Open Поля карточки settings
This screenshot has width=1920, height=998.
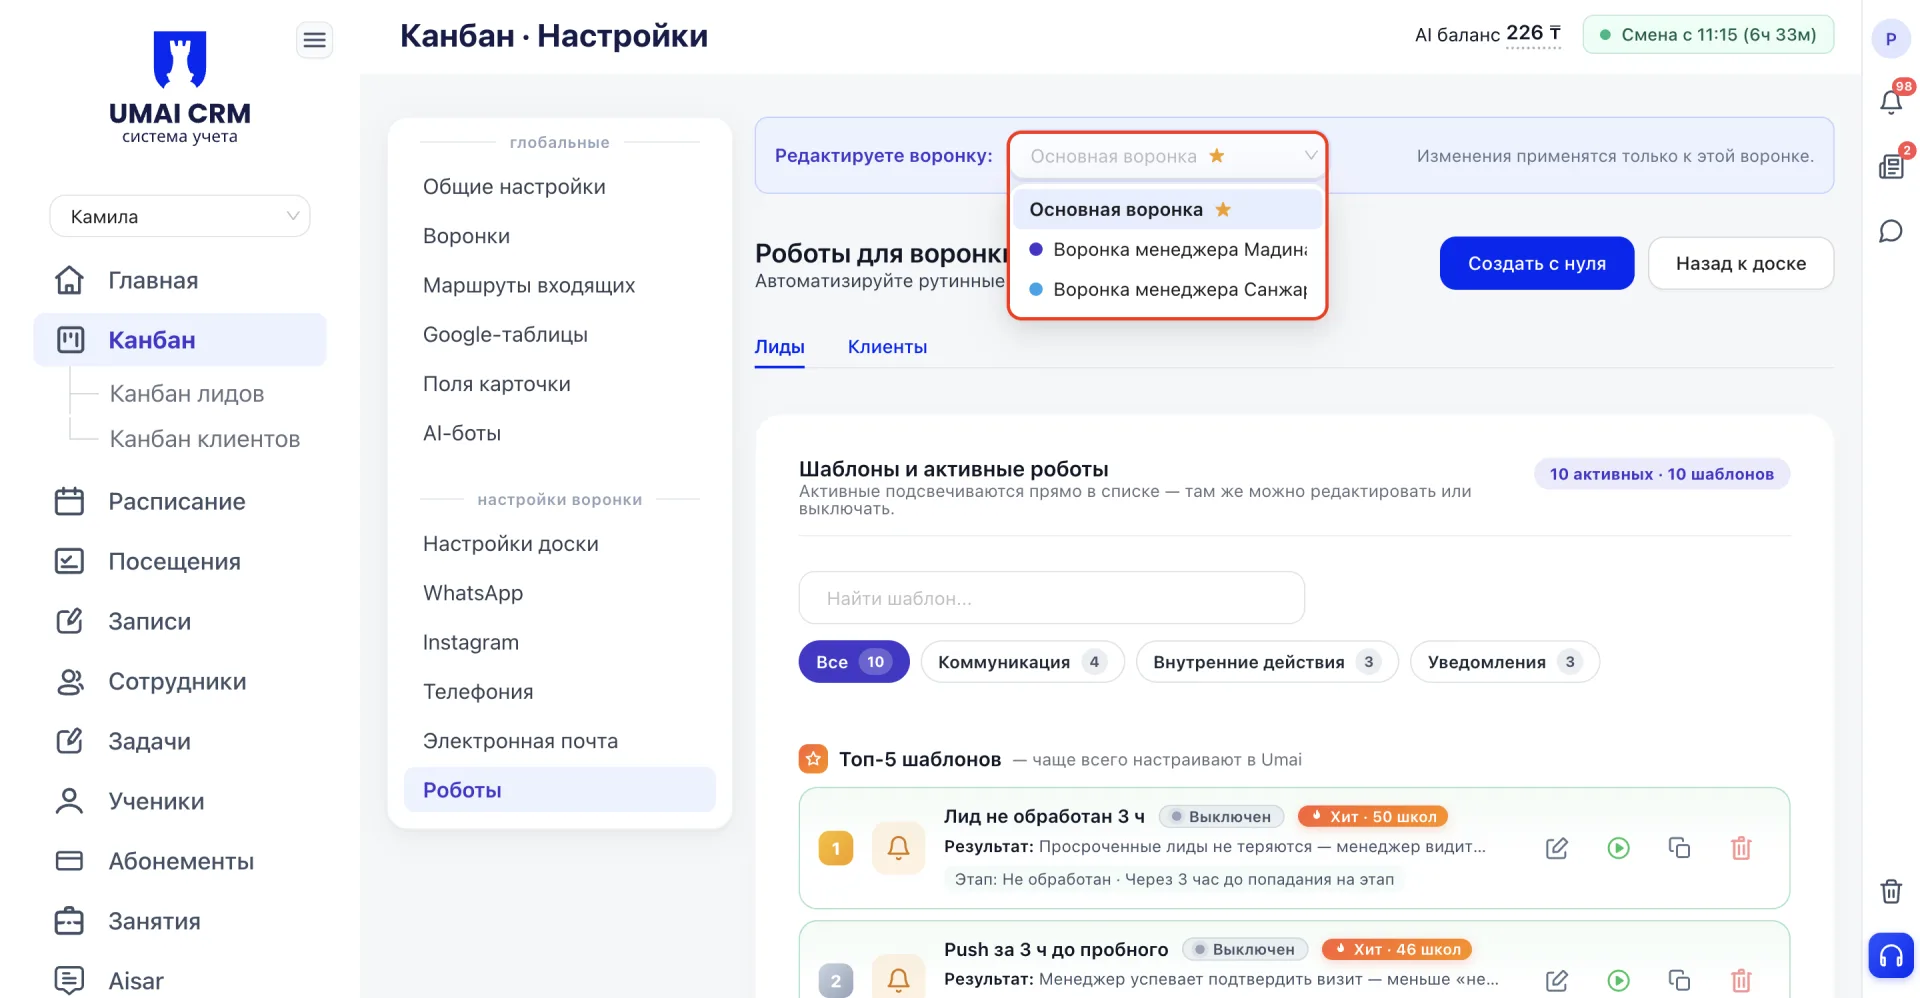coord(560,384)
